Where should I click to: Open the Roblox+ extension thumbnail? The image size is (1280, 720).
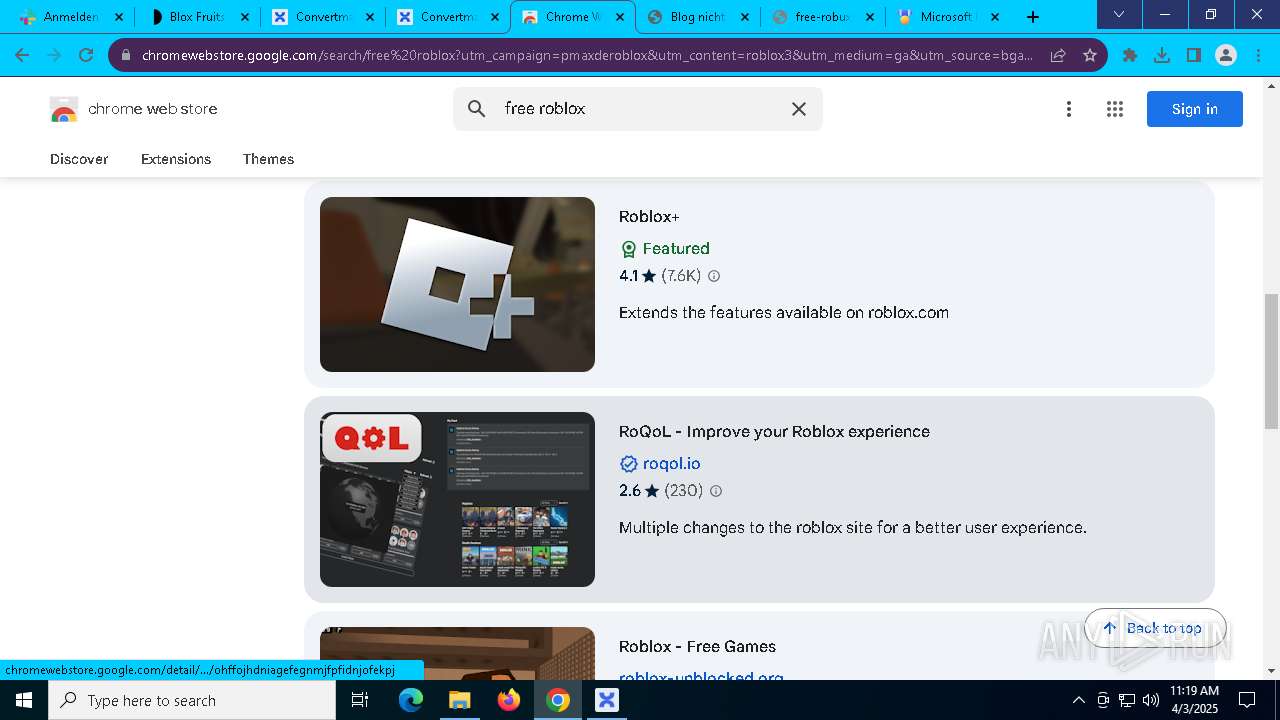[457, 284]
